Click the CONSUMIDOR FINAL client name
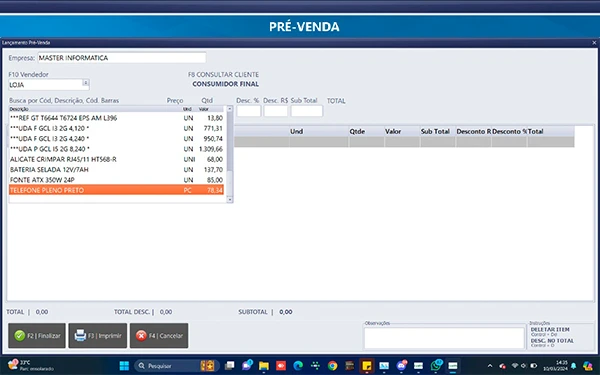 [x=225, y=84]
